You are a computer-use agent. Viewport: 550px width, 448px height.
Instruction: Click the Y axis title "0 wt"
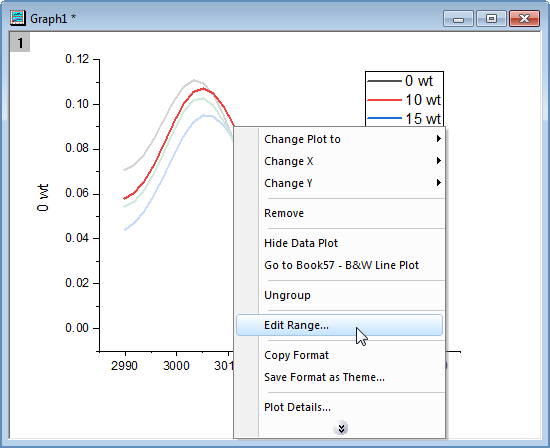[42, 198]
